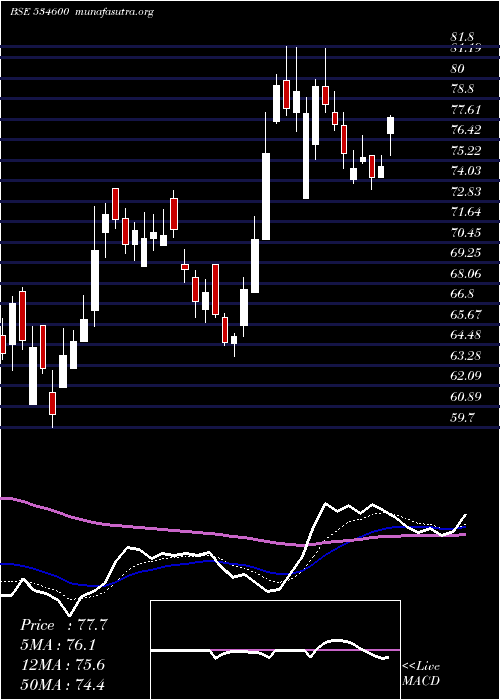Click the '5MA : 76.1' readout
500x700 pixels.
(58, 644)
